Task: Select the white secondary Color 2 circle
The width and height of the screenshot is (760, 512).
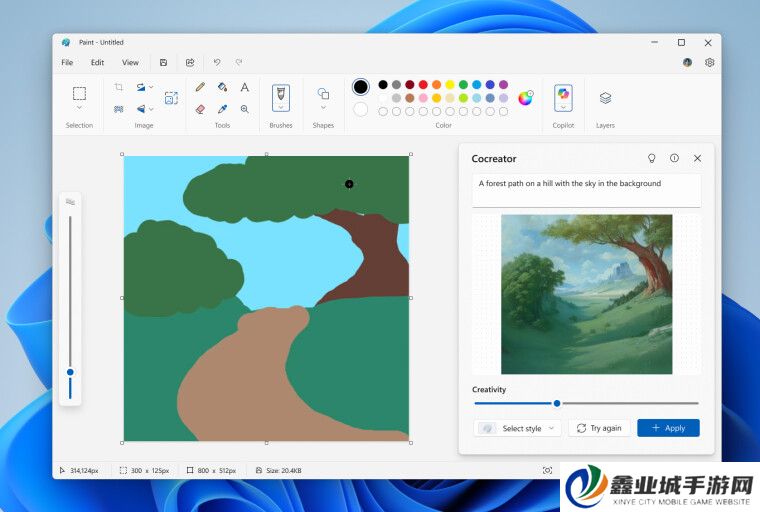Action: pyautogui.click(x=360, y=110)
